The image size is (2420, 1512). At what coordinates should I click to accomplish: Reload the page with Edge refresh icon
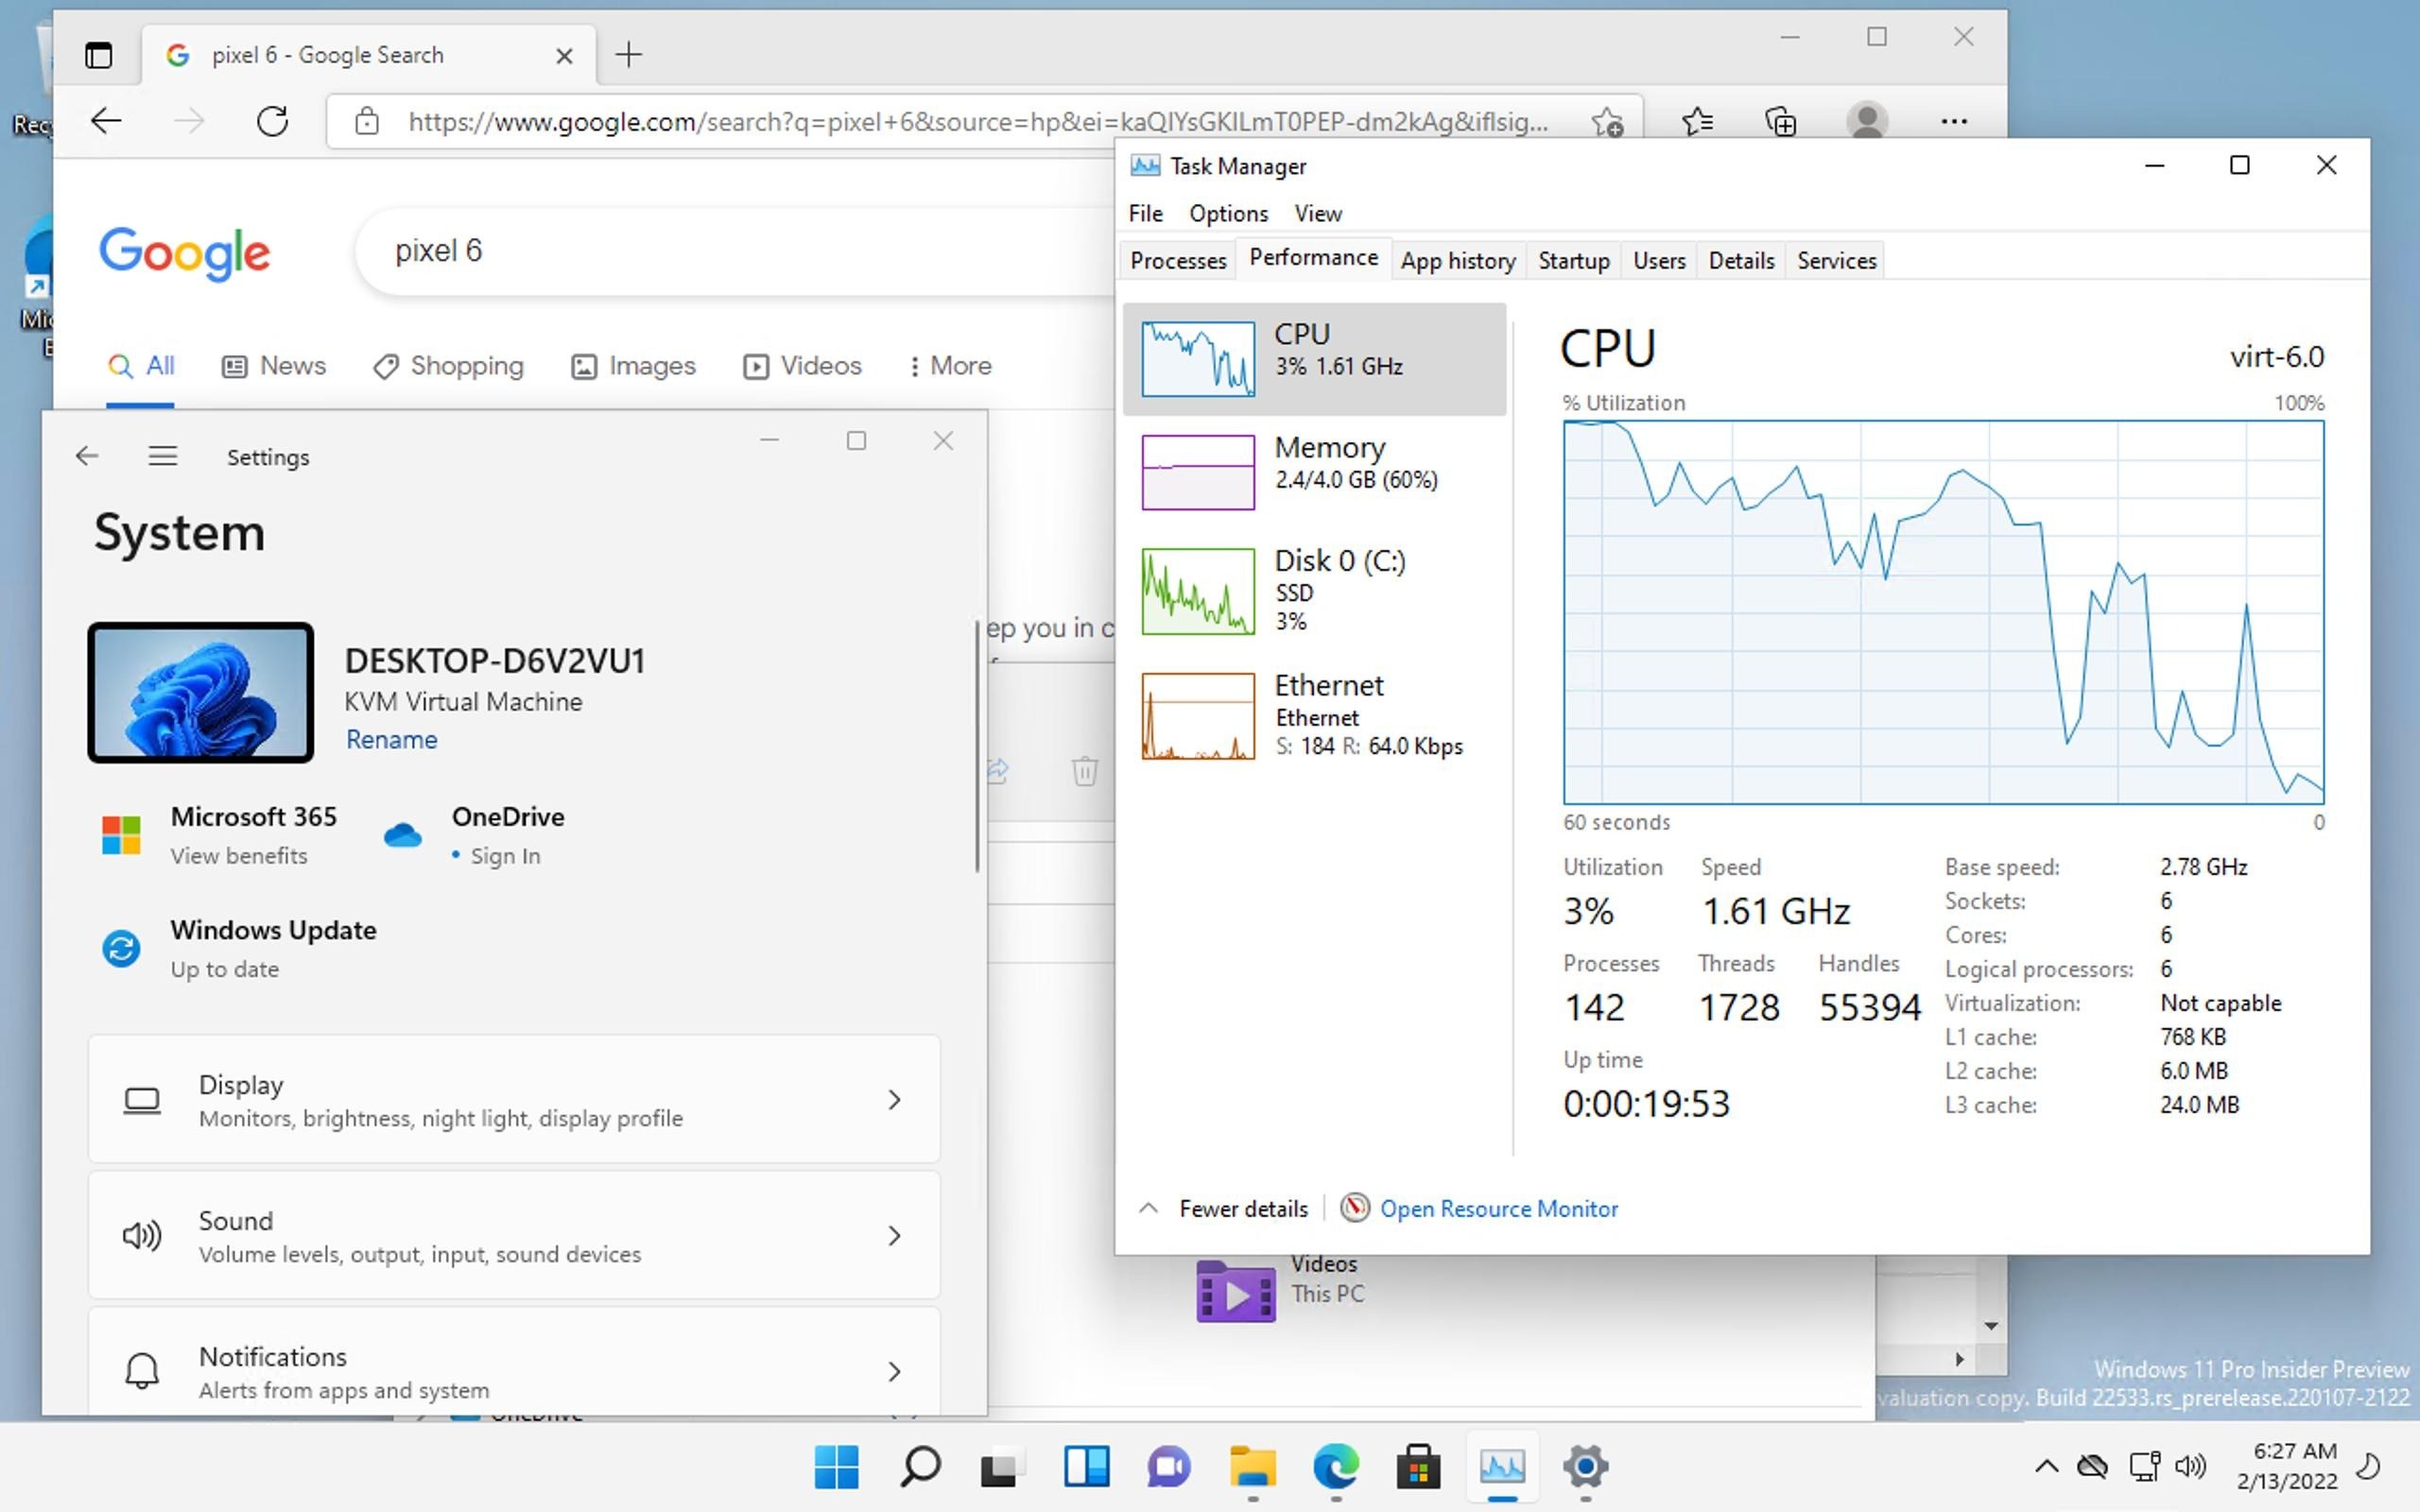pos(272,121)
